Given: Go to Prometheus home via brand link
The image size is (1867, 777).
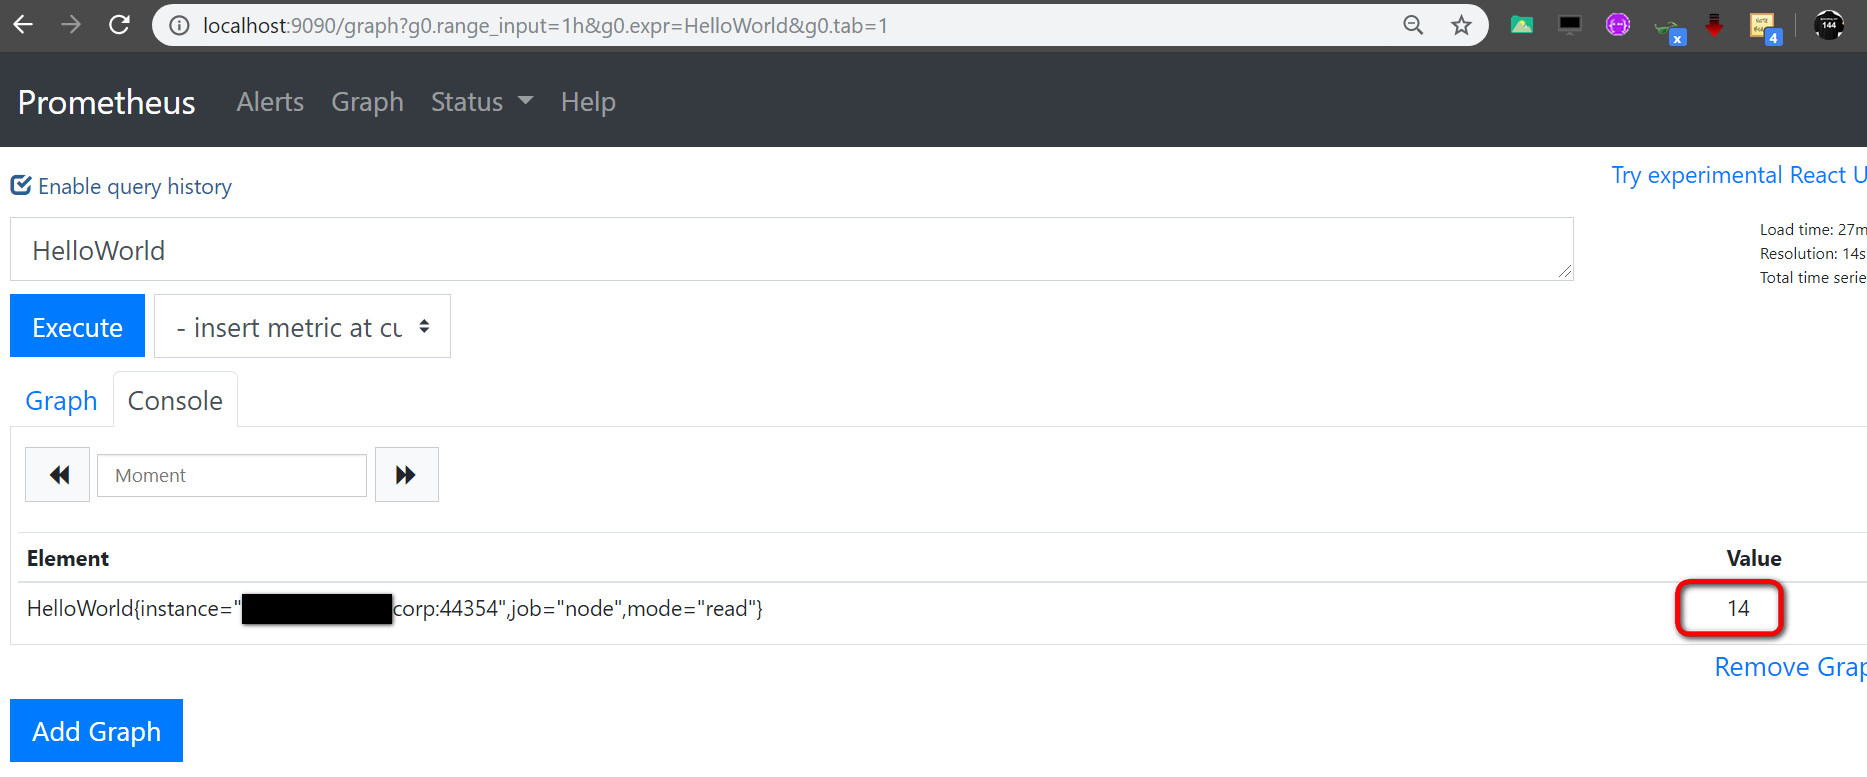Looking at the screenshot, I should pos(107,102).
